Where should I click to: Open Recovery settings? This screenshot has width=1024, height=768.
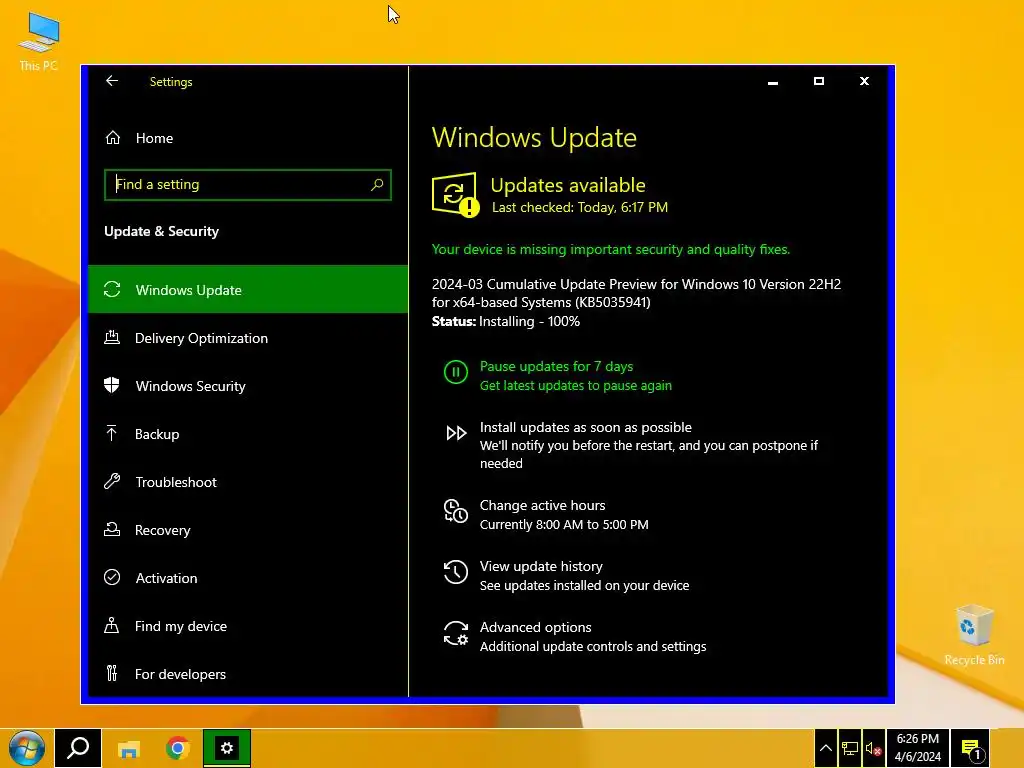[x=248, y=530]
